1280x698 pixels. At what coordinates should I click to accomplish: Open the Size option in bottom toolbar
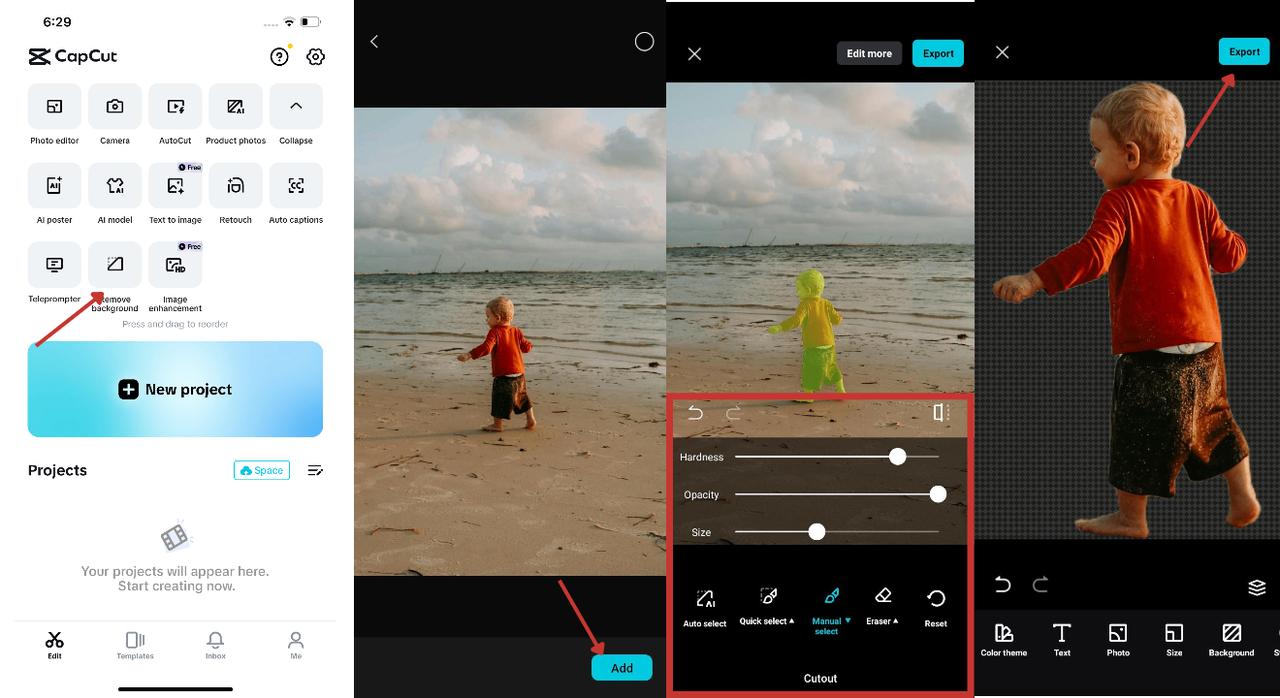pos(1174,640)
